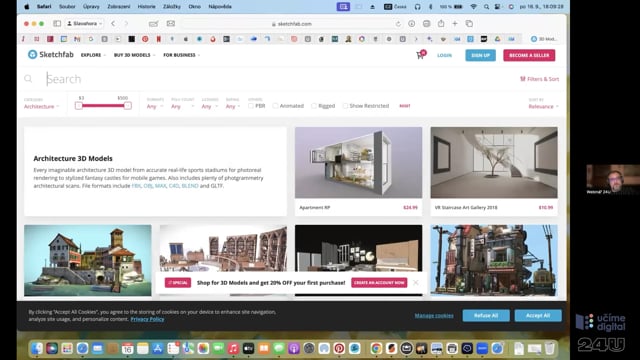Expand the Explore menu
640x360 pixels.
point(93,55)
